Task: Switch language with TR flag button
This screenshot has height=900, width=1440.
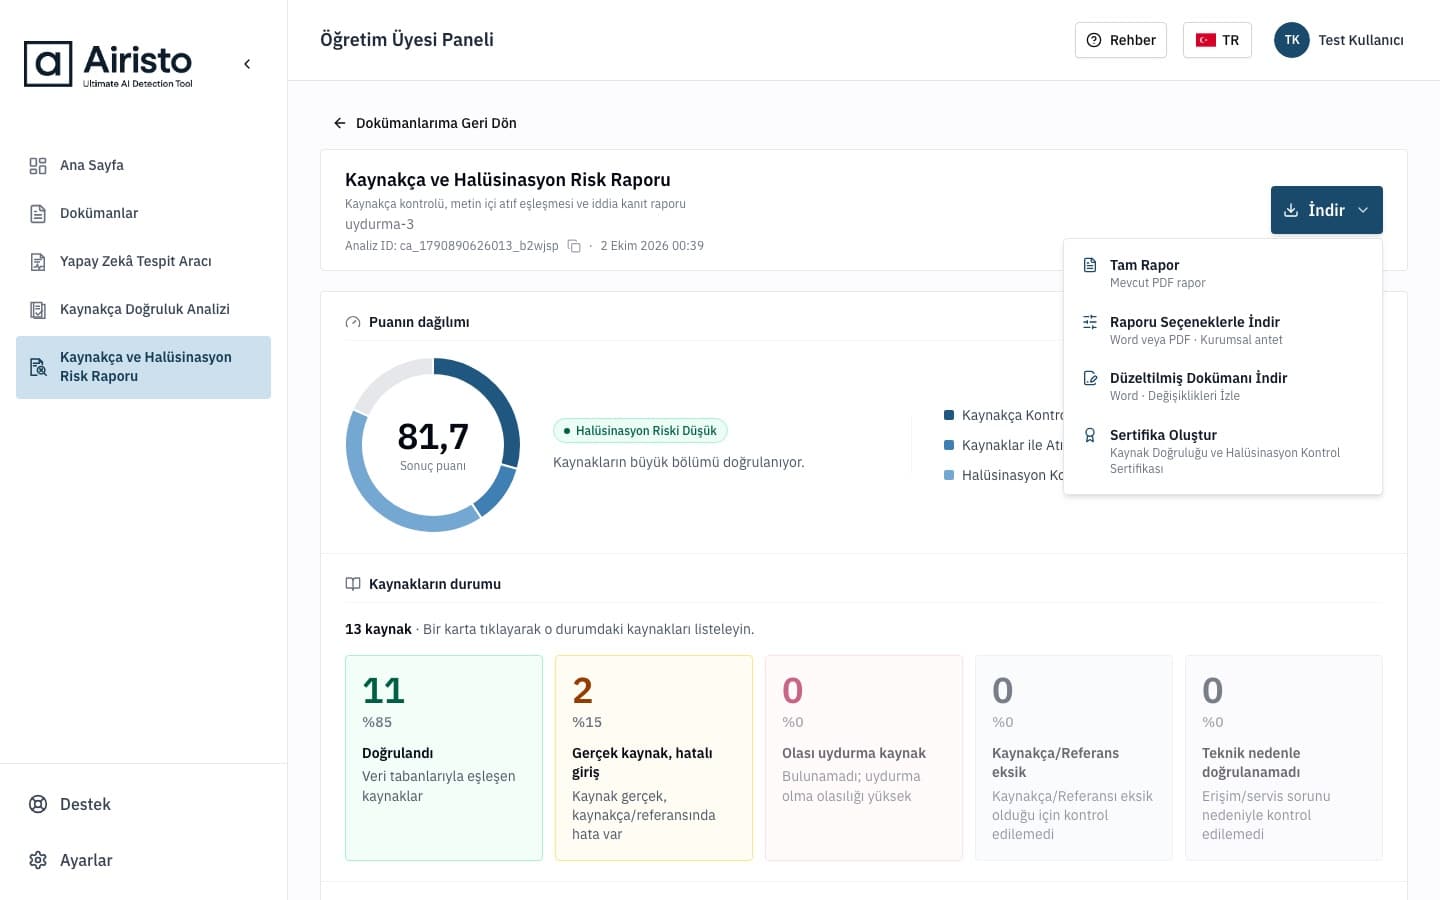Action: 1217,40
